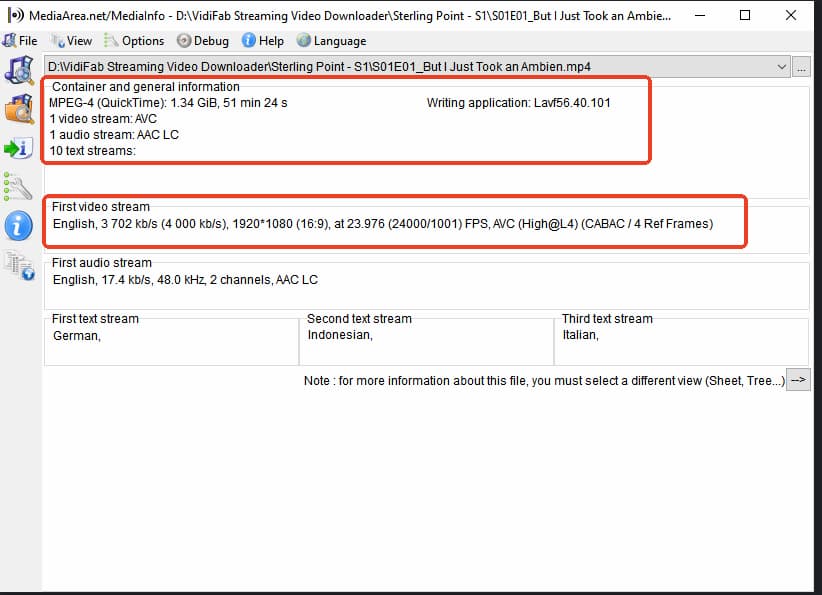Open the Options menu

134,41
